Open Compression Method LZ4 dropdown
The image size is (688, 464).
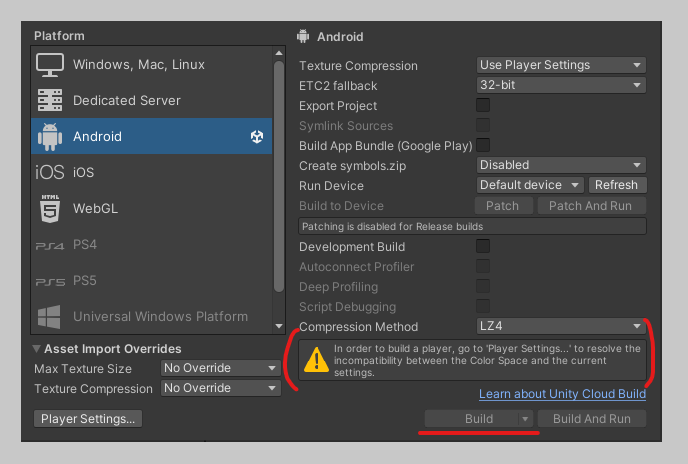[x=561, y=326]
